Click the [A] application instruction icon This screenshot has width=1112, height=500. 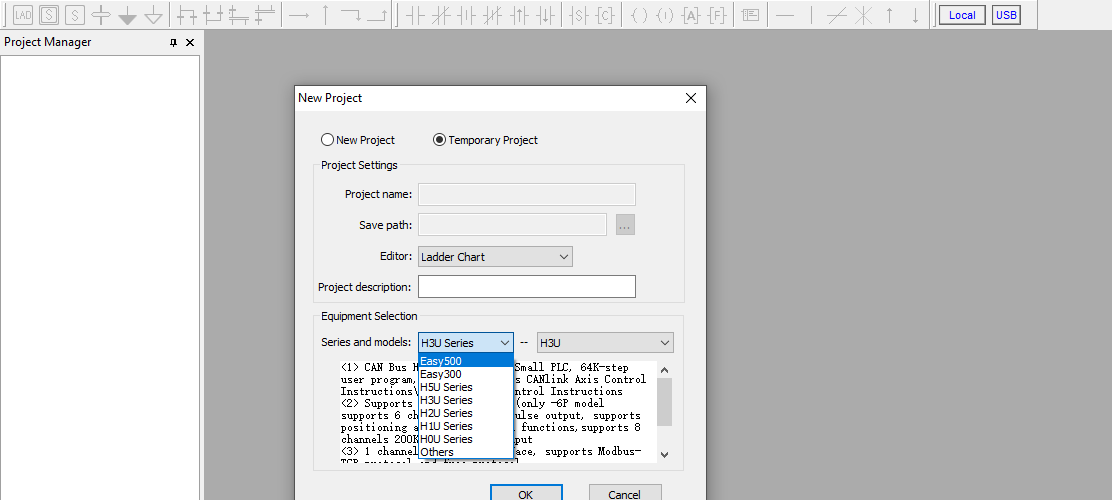(691, 15)
